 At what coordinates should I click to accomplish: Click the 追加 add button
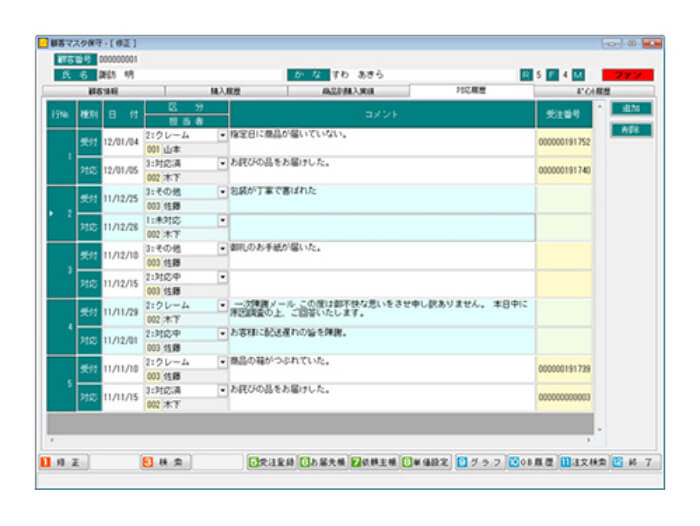pyautogui.click(x=631, y=108)
